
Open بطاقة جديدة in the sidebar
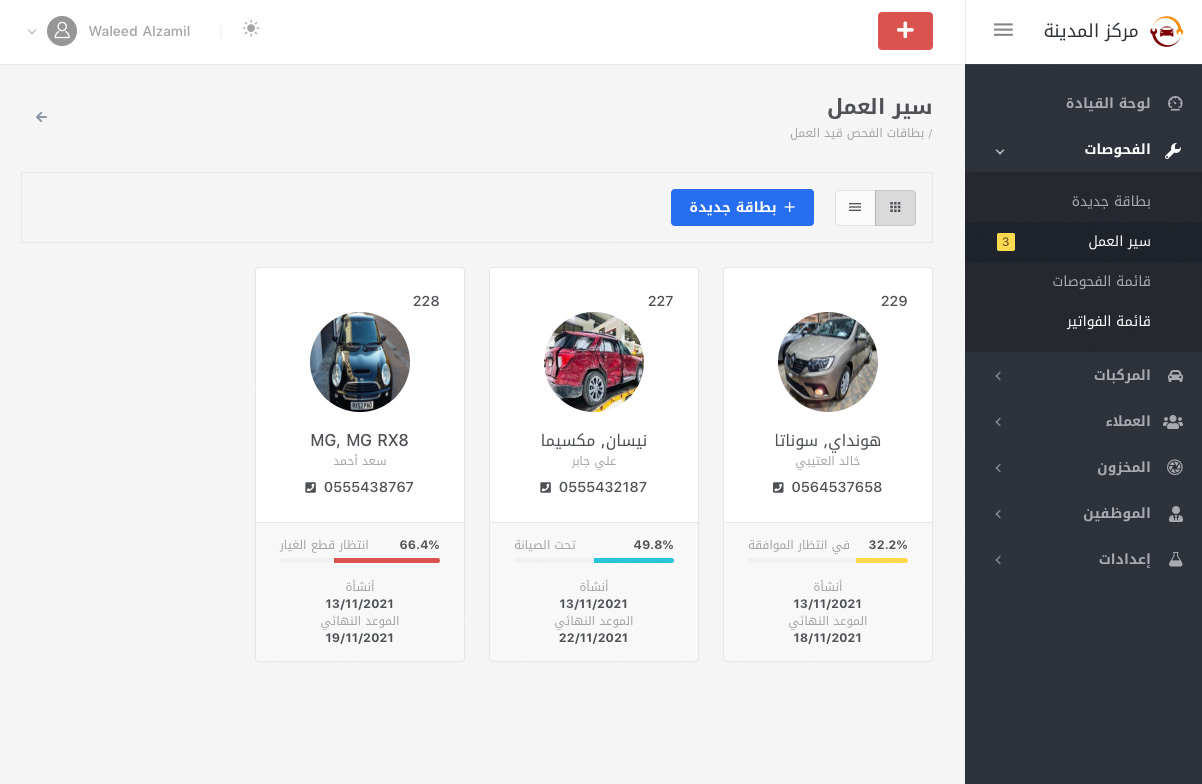[1111, 201]
